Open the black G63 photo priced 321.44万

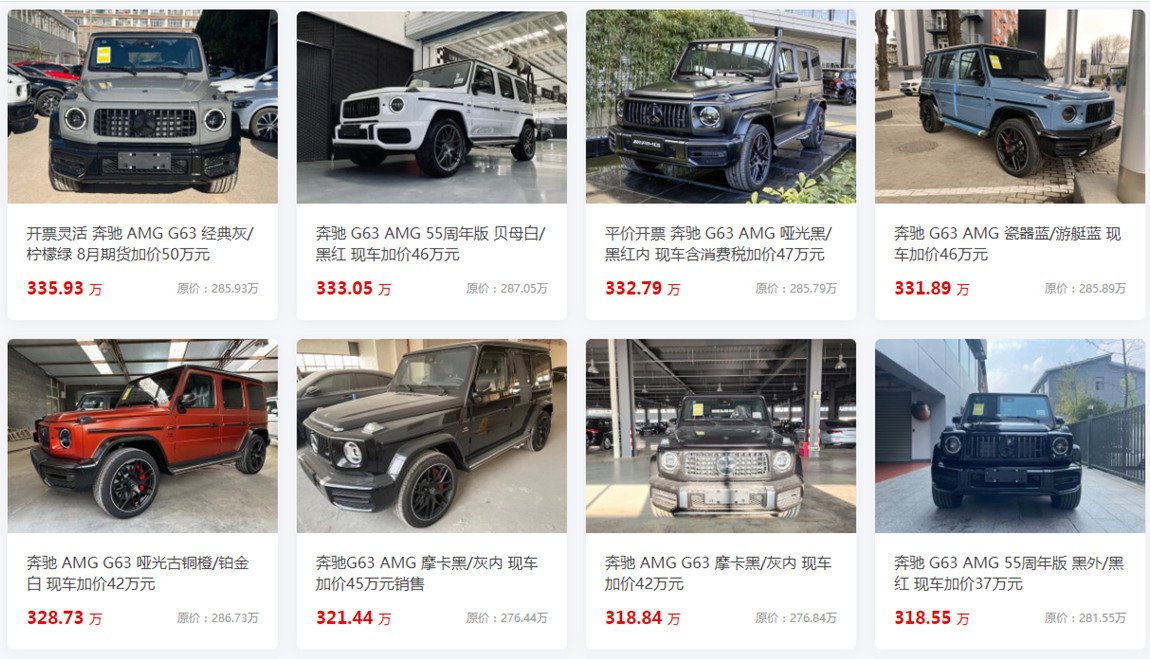coord(431,435)
